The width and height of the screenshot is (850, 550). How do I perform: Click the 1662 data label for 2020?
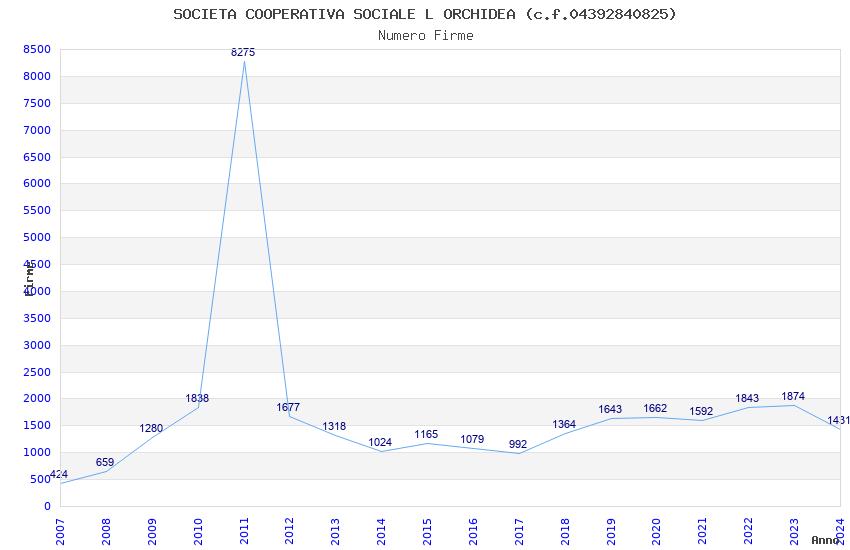(655, 409)
